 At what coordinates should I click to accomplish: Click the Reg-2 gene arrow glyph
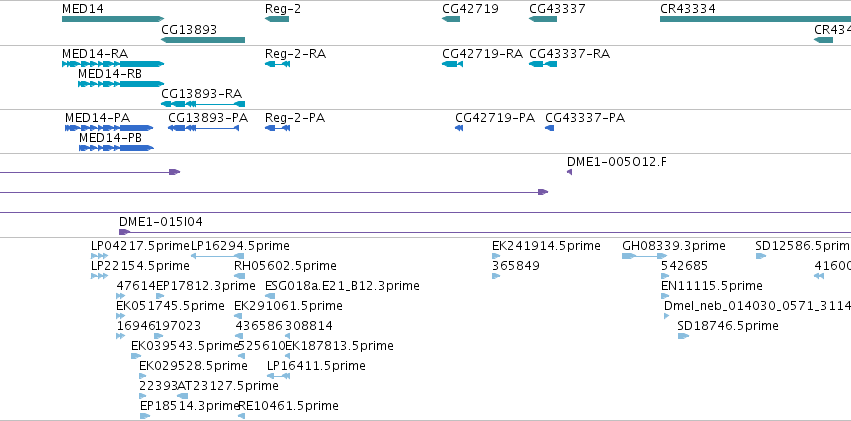click(x=277, y=19)
